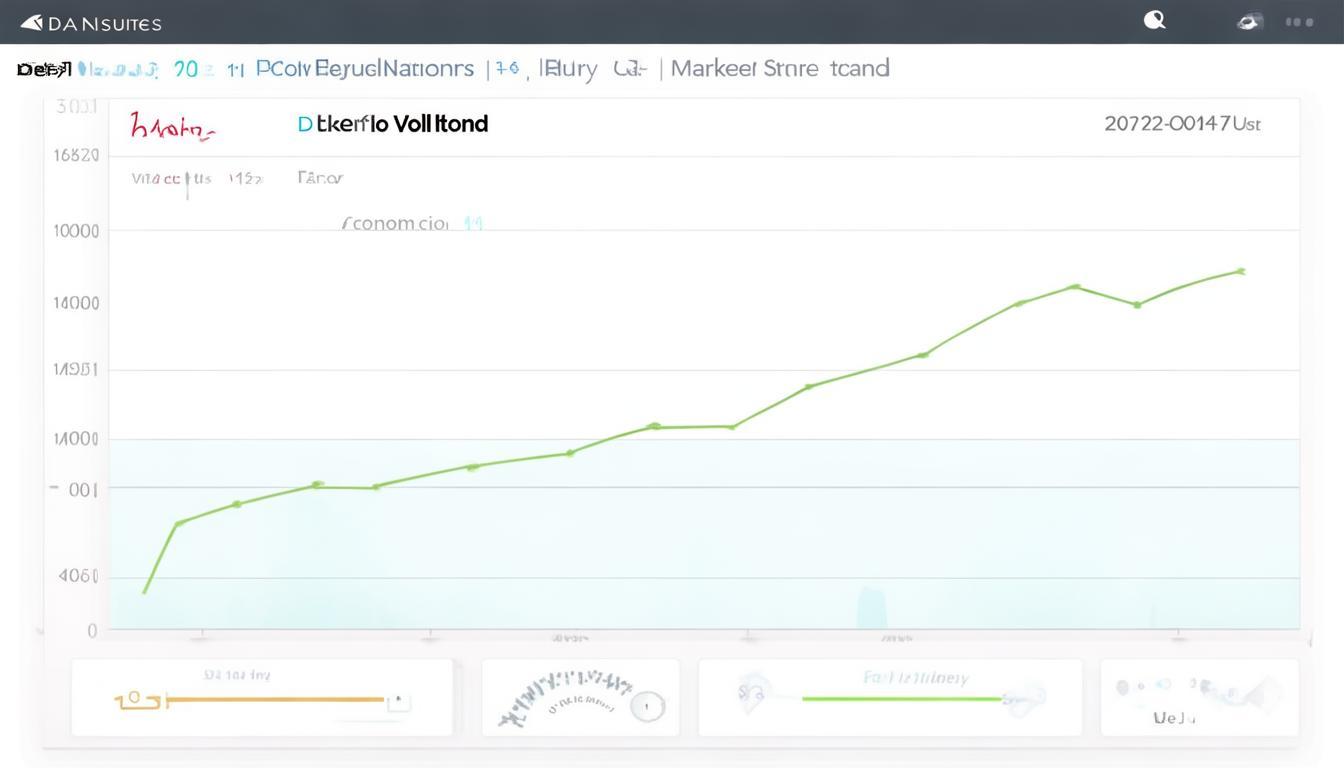Click the small box at orange slider end
The width and height of the screenshot is (1344, 768).
[x=398, y=700]
